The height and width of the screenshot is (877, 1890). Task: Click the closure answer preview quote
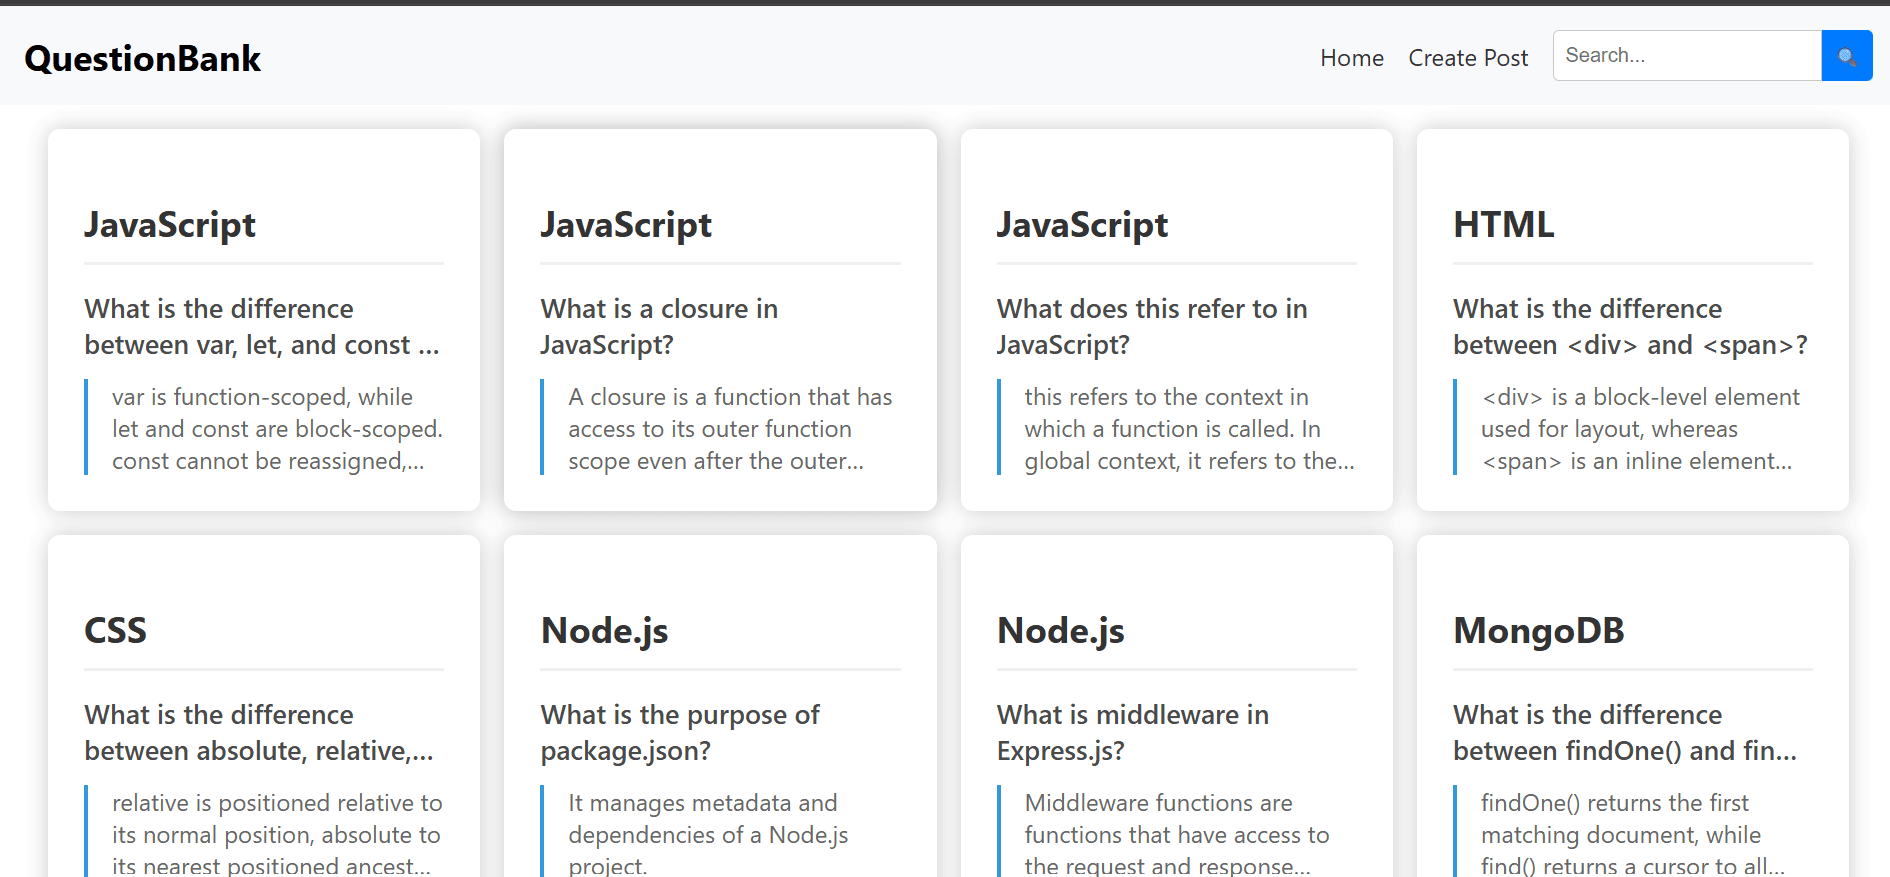point(720,428)
